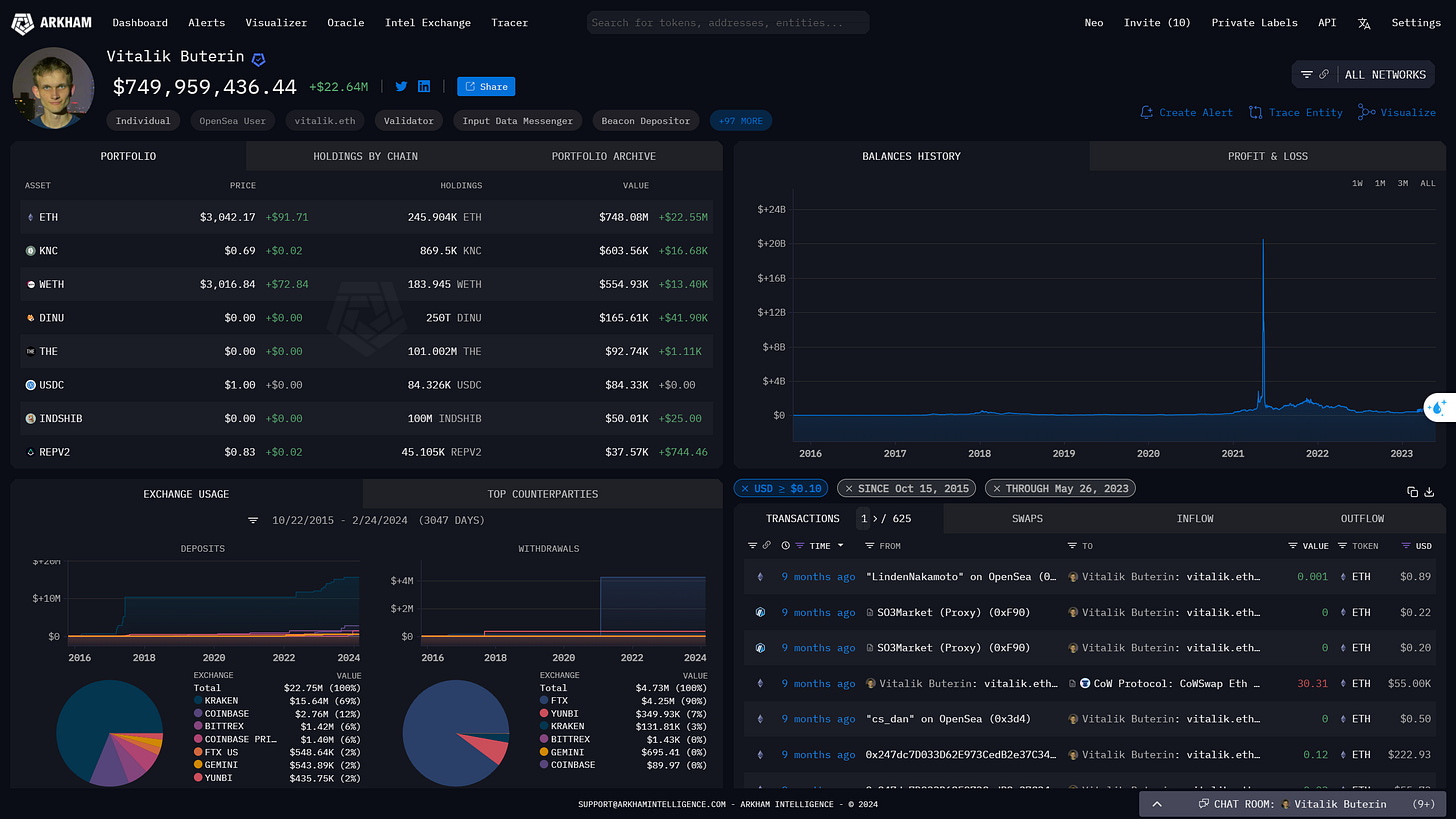
Task: Remove the THROUGH May 26, 2023 filter
Action: tap(996, 489)
